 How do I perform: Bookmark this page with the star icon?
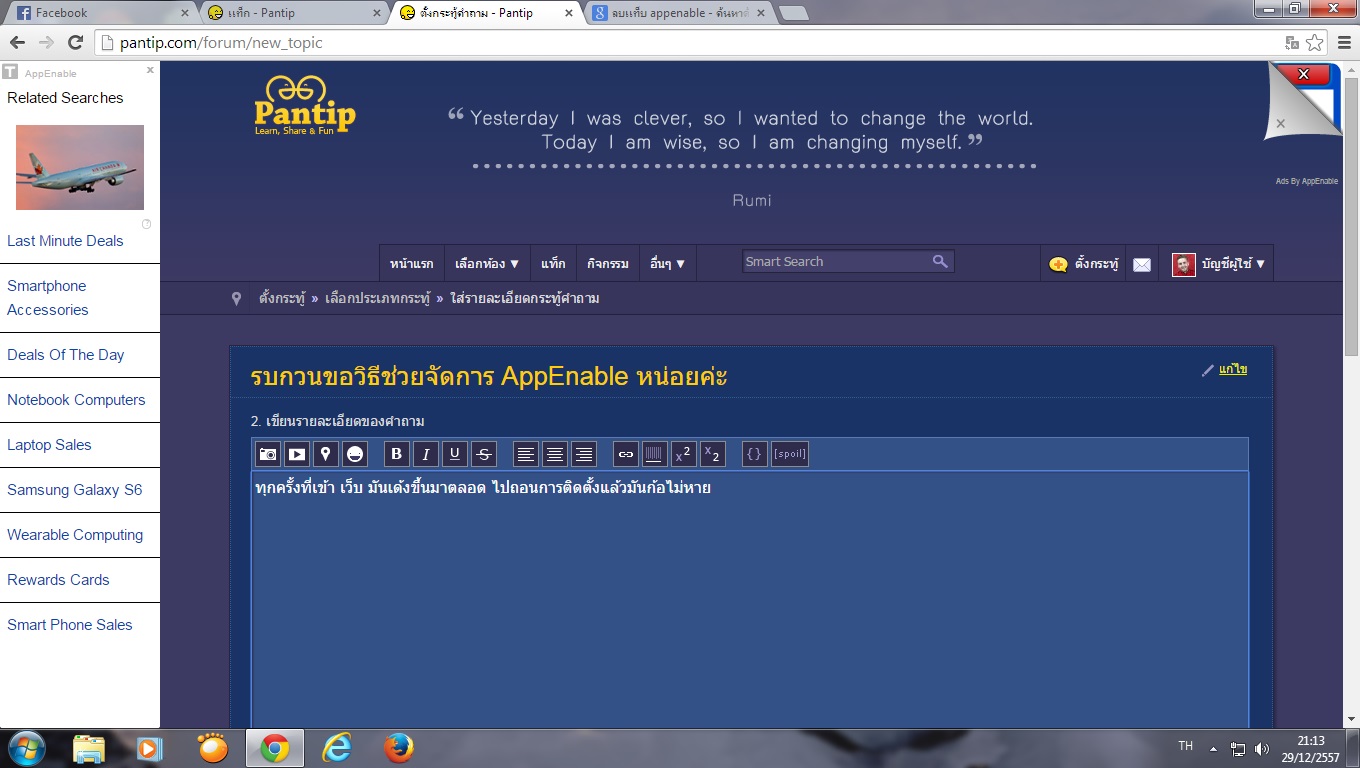(x=1314, y=42)
